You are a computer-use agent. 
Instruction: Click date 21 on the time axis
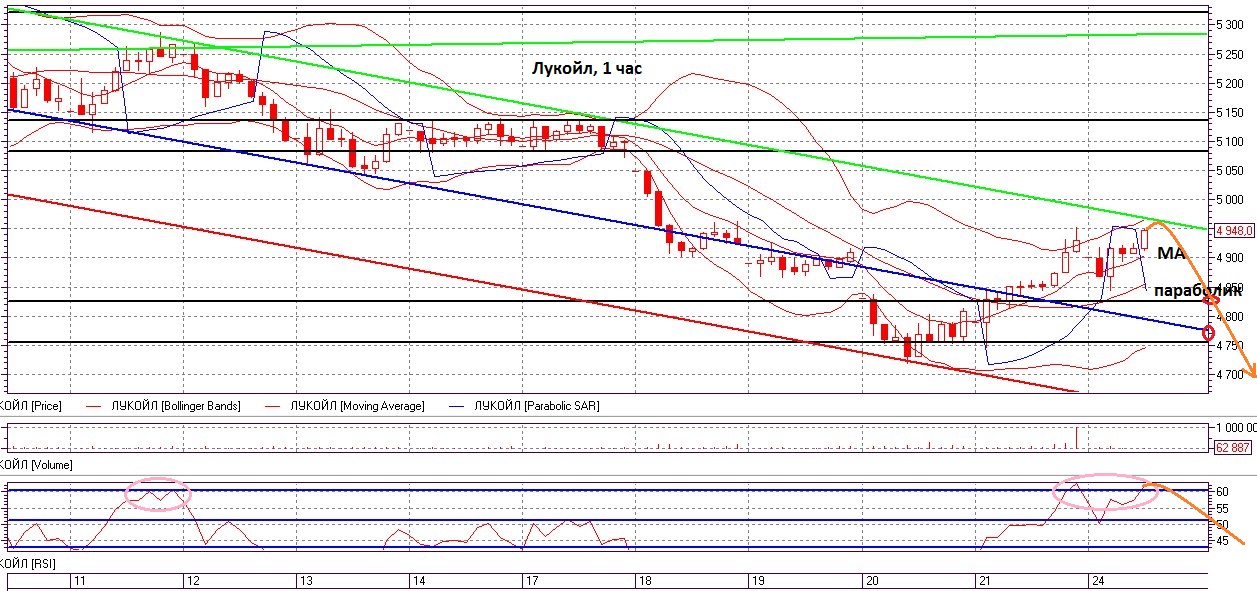coord(984,581)
